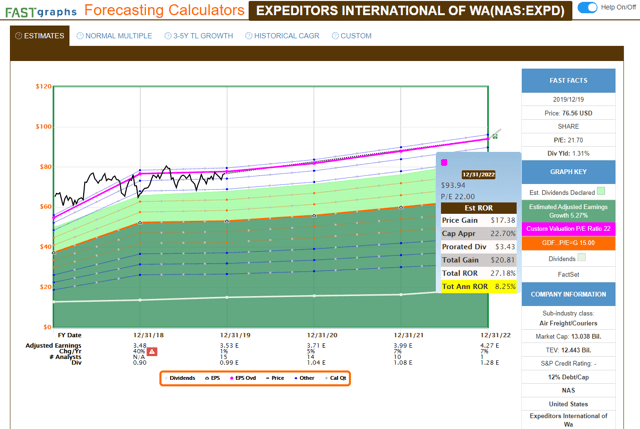Click the Price: 76.56 USD fact

[x=568, y=113]
